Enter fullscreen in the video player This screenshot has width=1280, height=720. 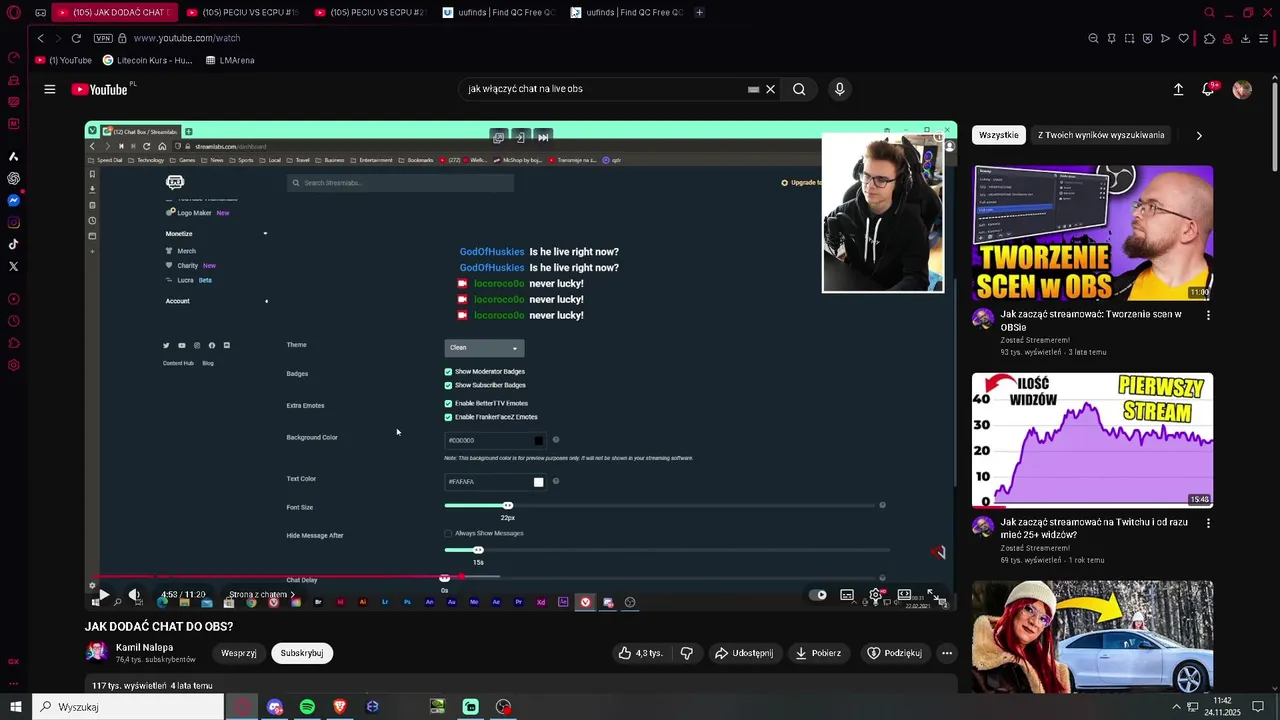932,594
